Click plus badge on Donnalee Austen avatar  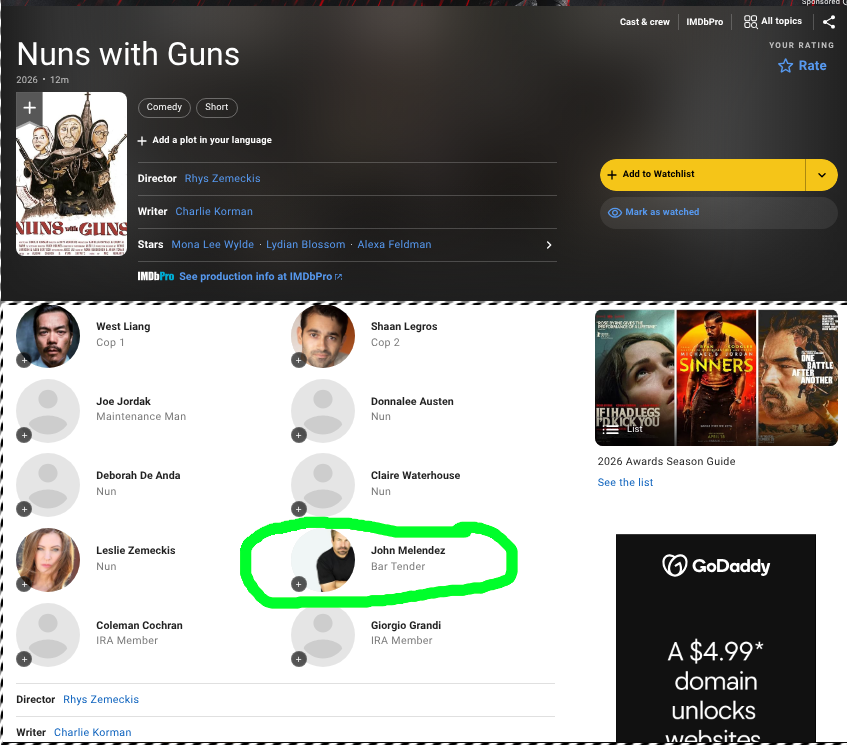[299, 435]
